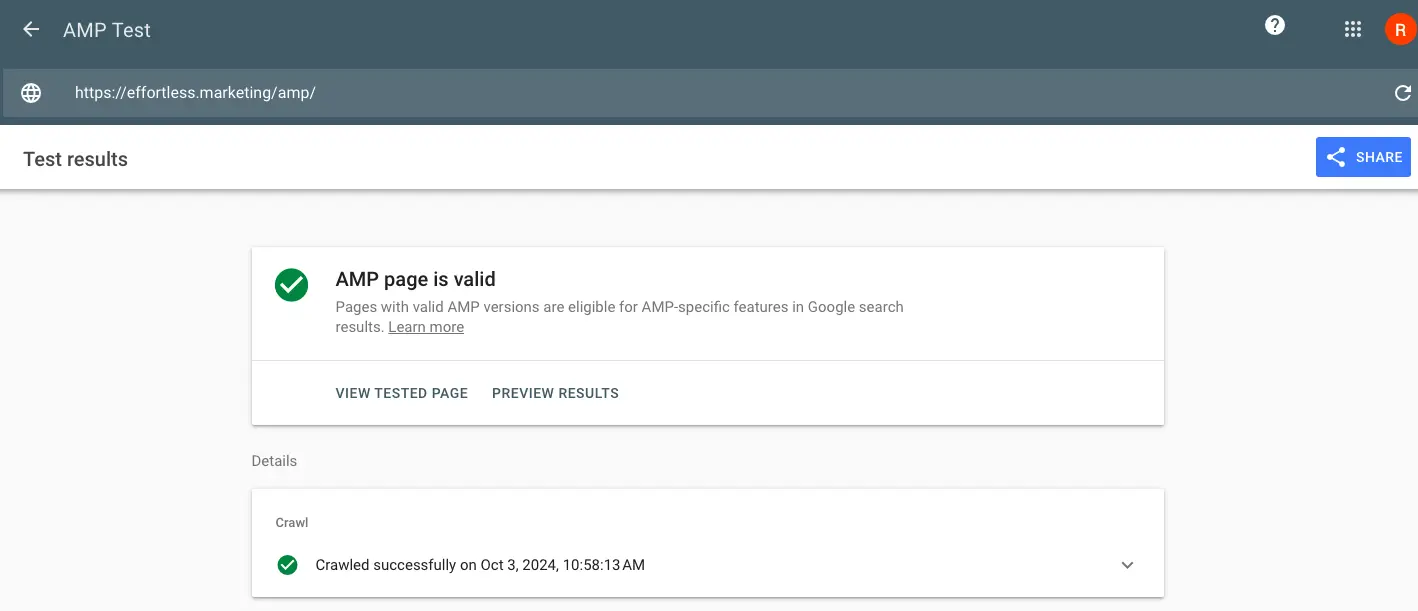1418x611 pixels.
Task: Expand the Crawl details chevron
Action: pos(1127,565)
